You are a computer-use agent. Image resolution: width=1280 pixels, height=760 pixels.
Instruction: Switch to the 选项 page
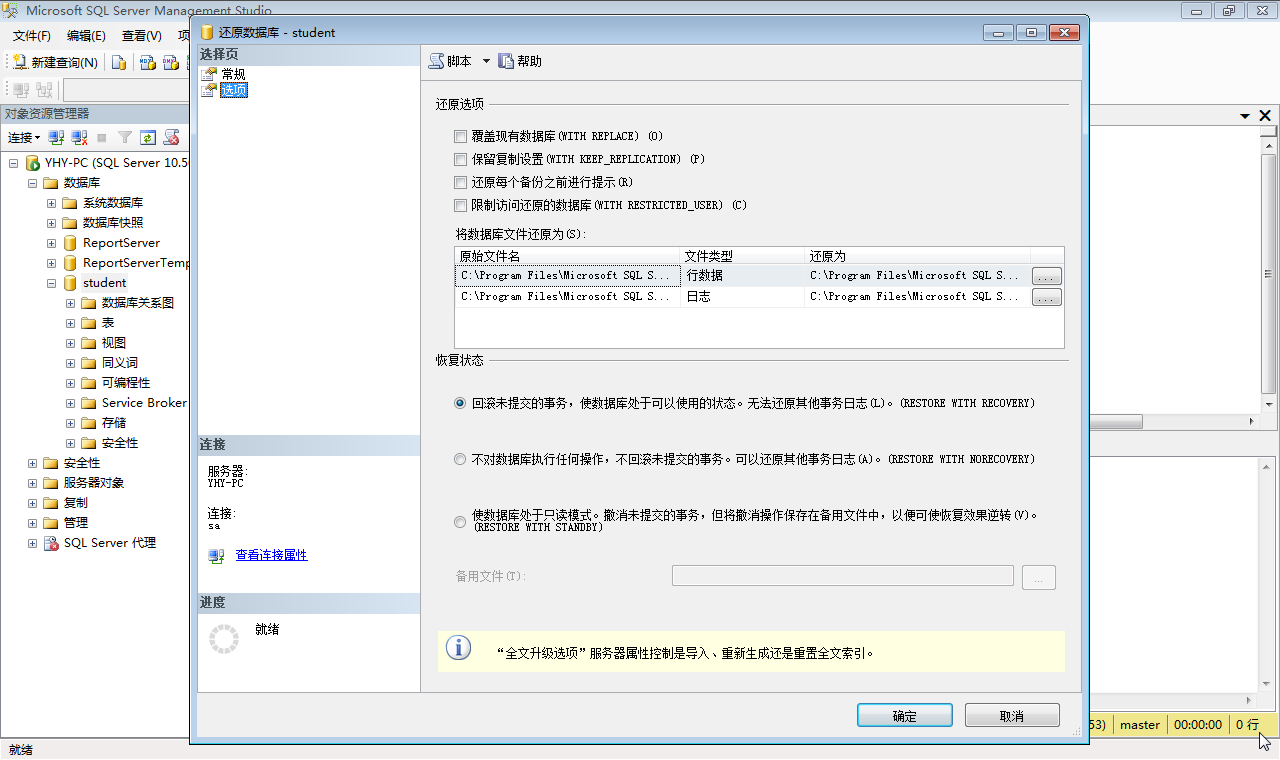pos(234,90)
